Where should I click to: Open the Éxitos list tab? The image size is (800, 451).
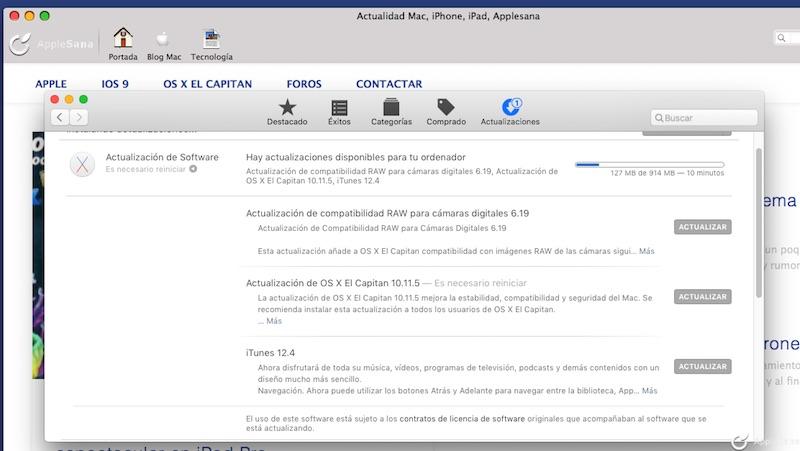(339, 111)
